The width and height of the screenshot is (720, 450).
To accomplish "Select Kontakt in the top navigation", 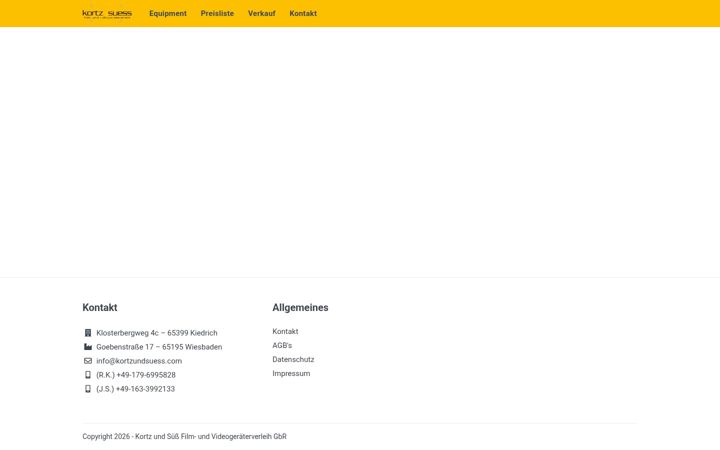I will (x=303, y=14).
